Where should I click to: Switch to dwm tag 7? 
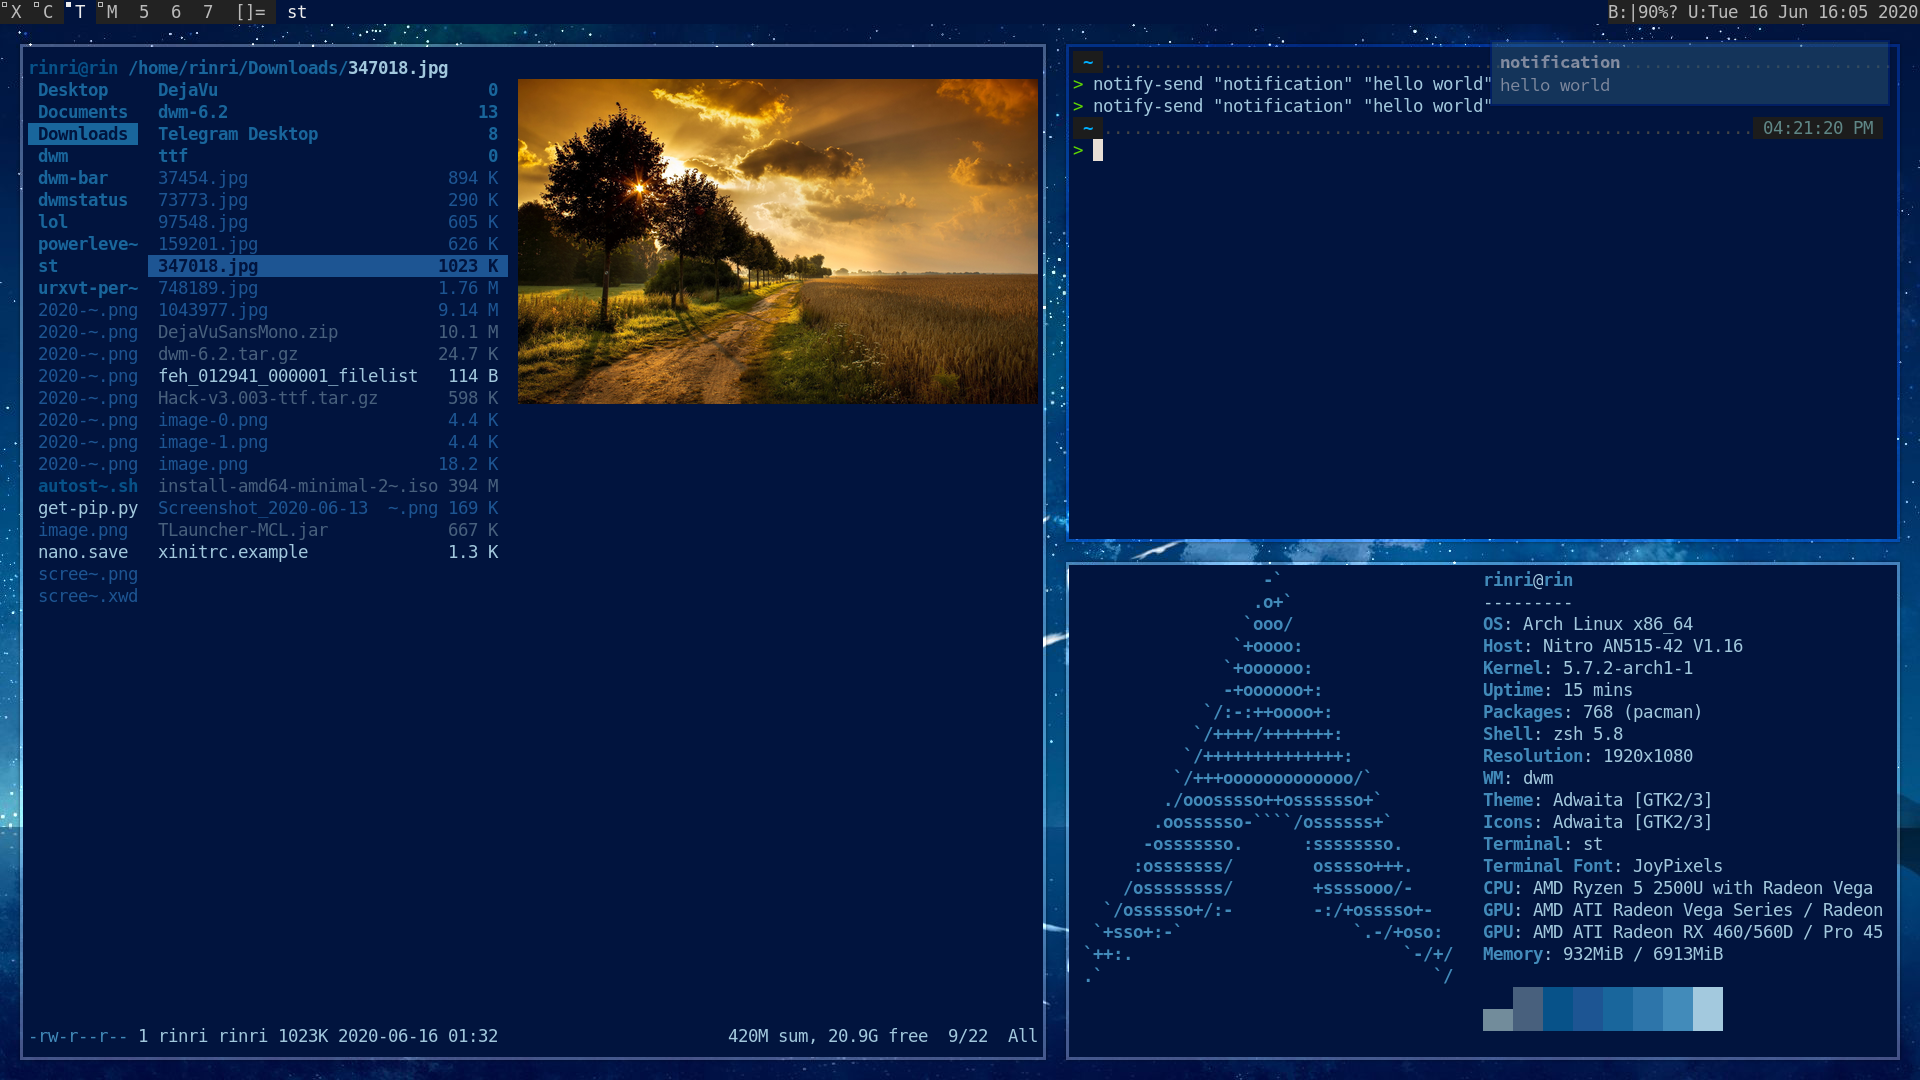(x=207, y=12)
